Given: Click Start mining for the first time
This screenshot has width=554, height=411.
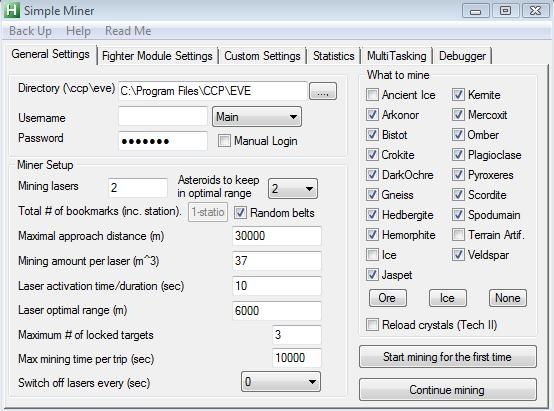Looking at the screenshot, I should 448,357.
